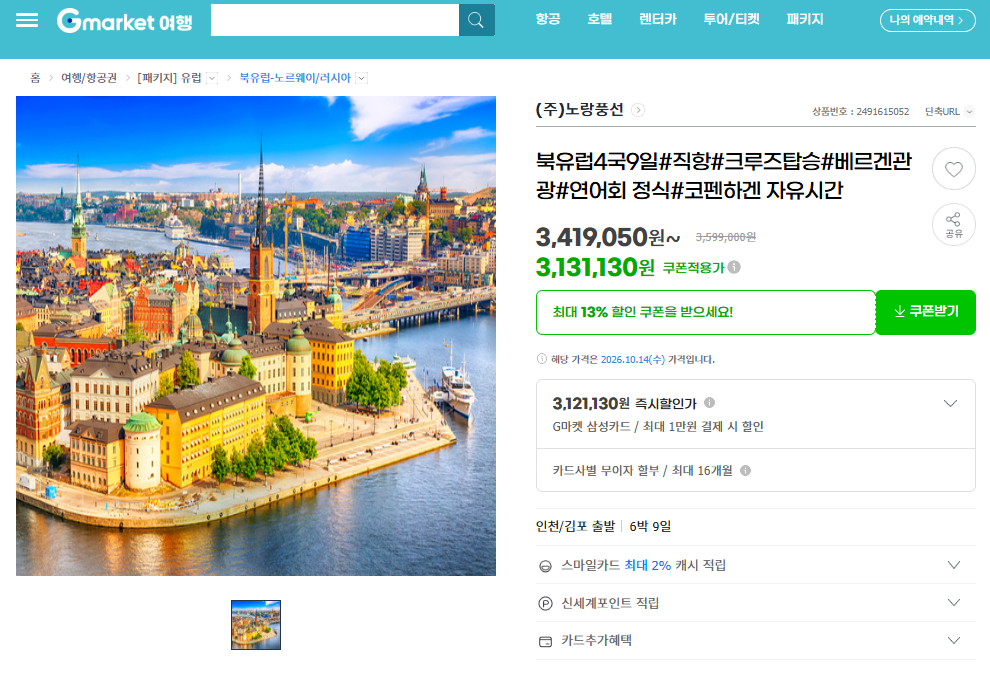Click the info icon beside 즉시할인가
The width and height of the screenshot is (990, 675).
[x=709, y=403]
